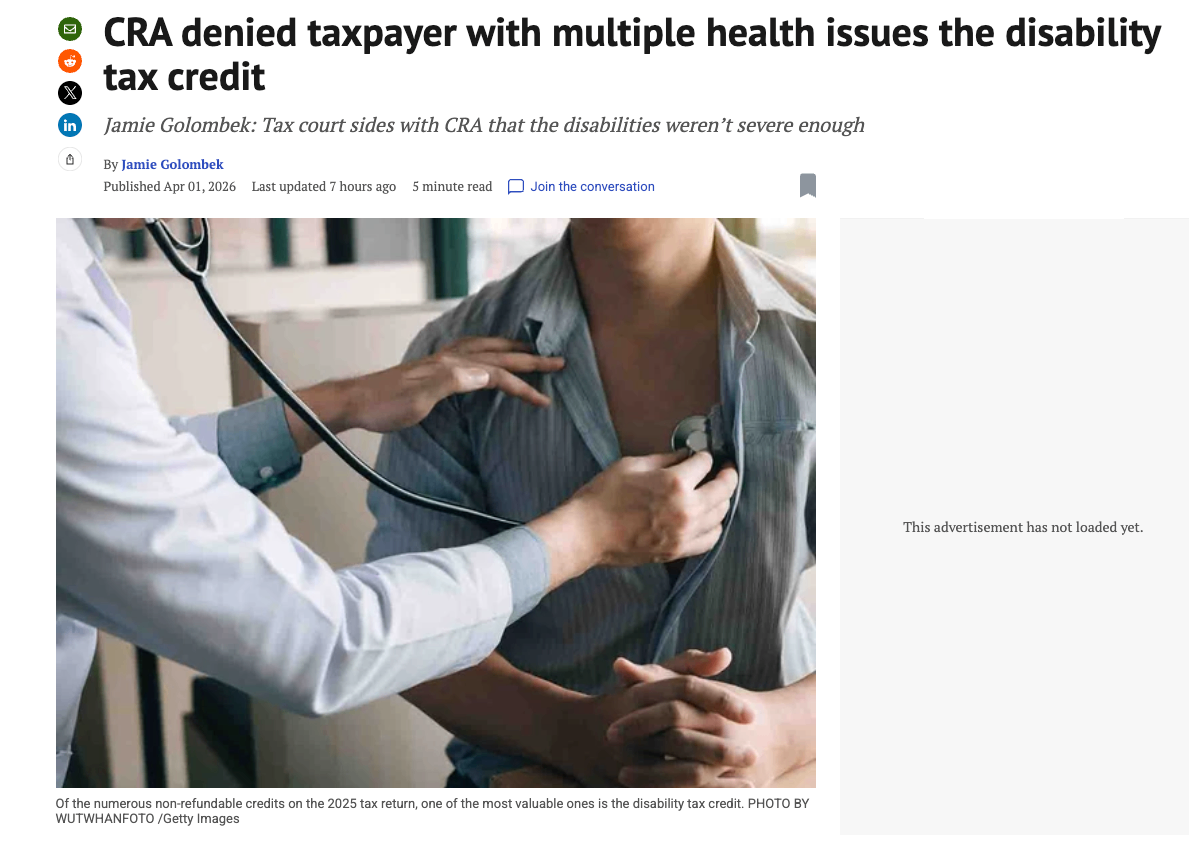Share the article via the email icon
1189x848 pixels.
70,29
